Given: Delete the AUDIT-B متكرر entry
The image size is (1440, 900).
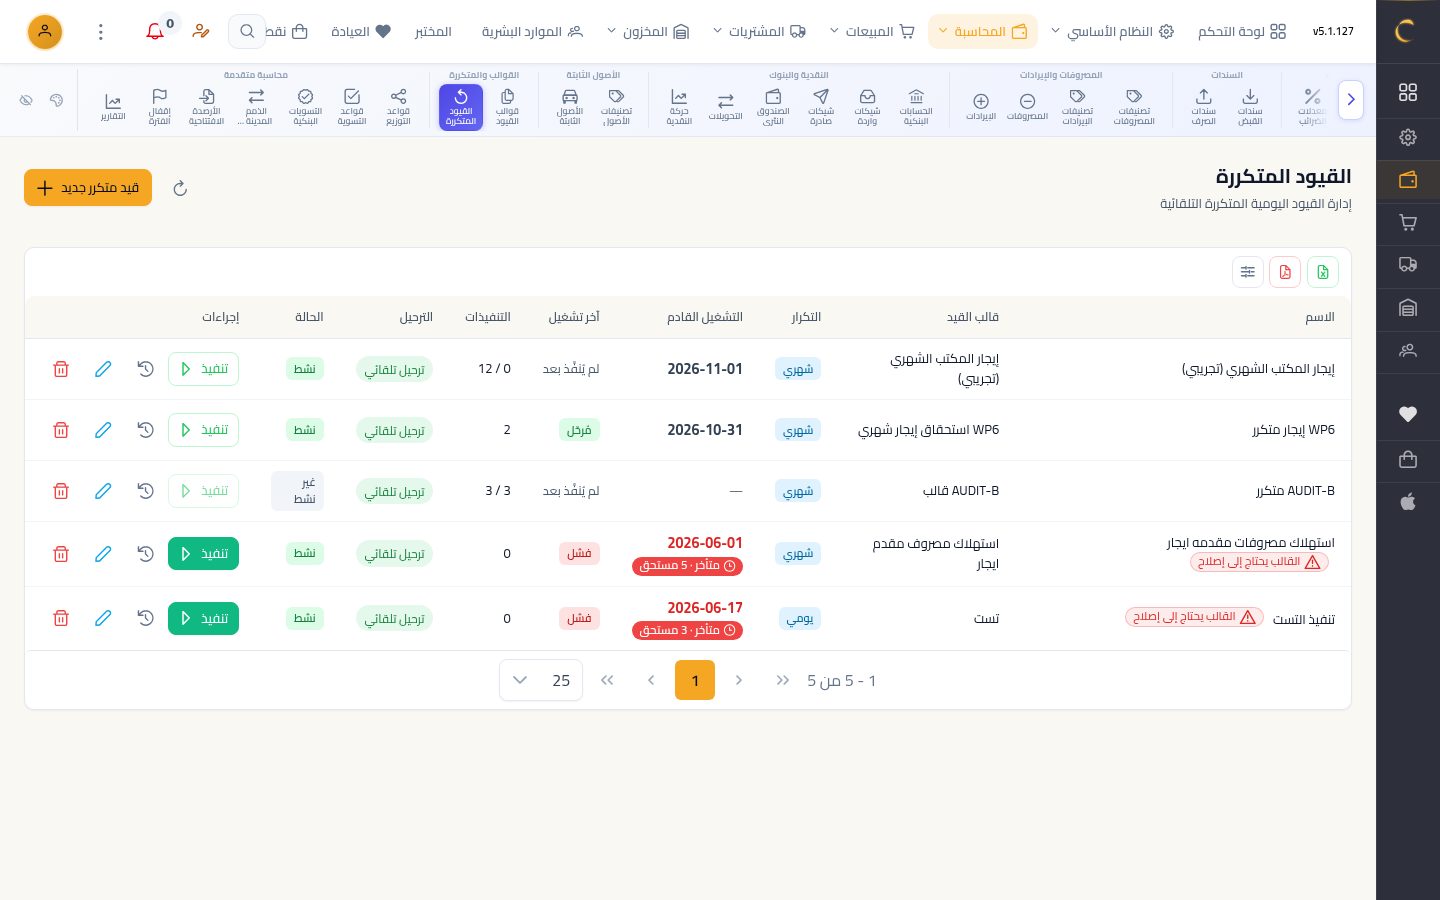Looking at the screenshot, I should [x=61, y=491].
